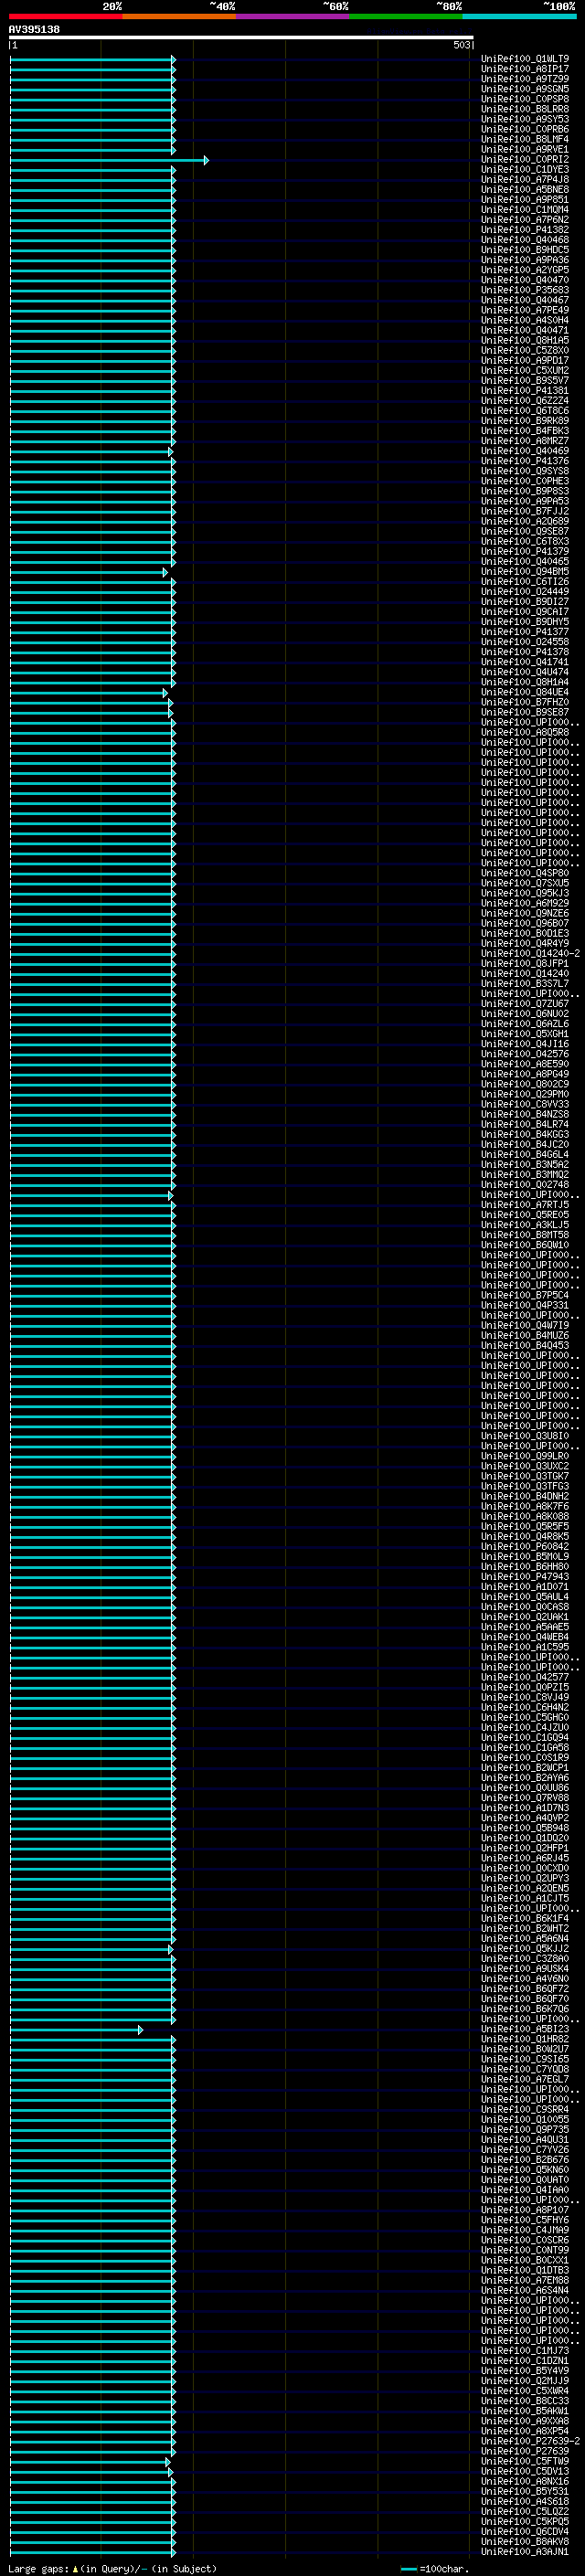
Task: Select hit UniRef100_Q8H1A5
Action: [x=525, y=341]
